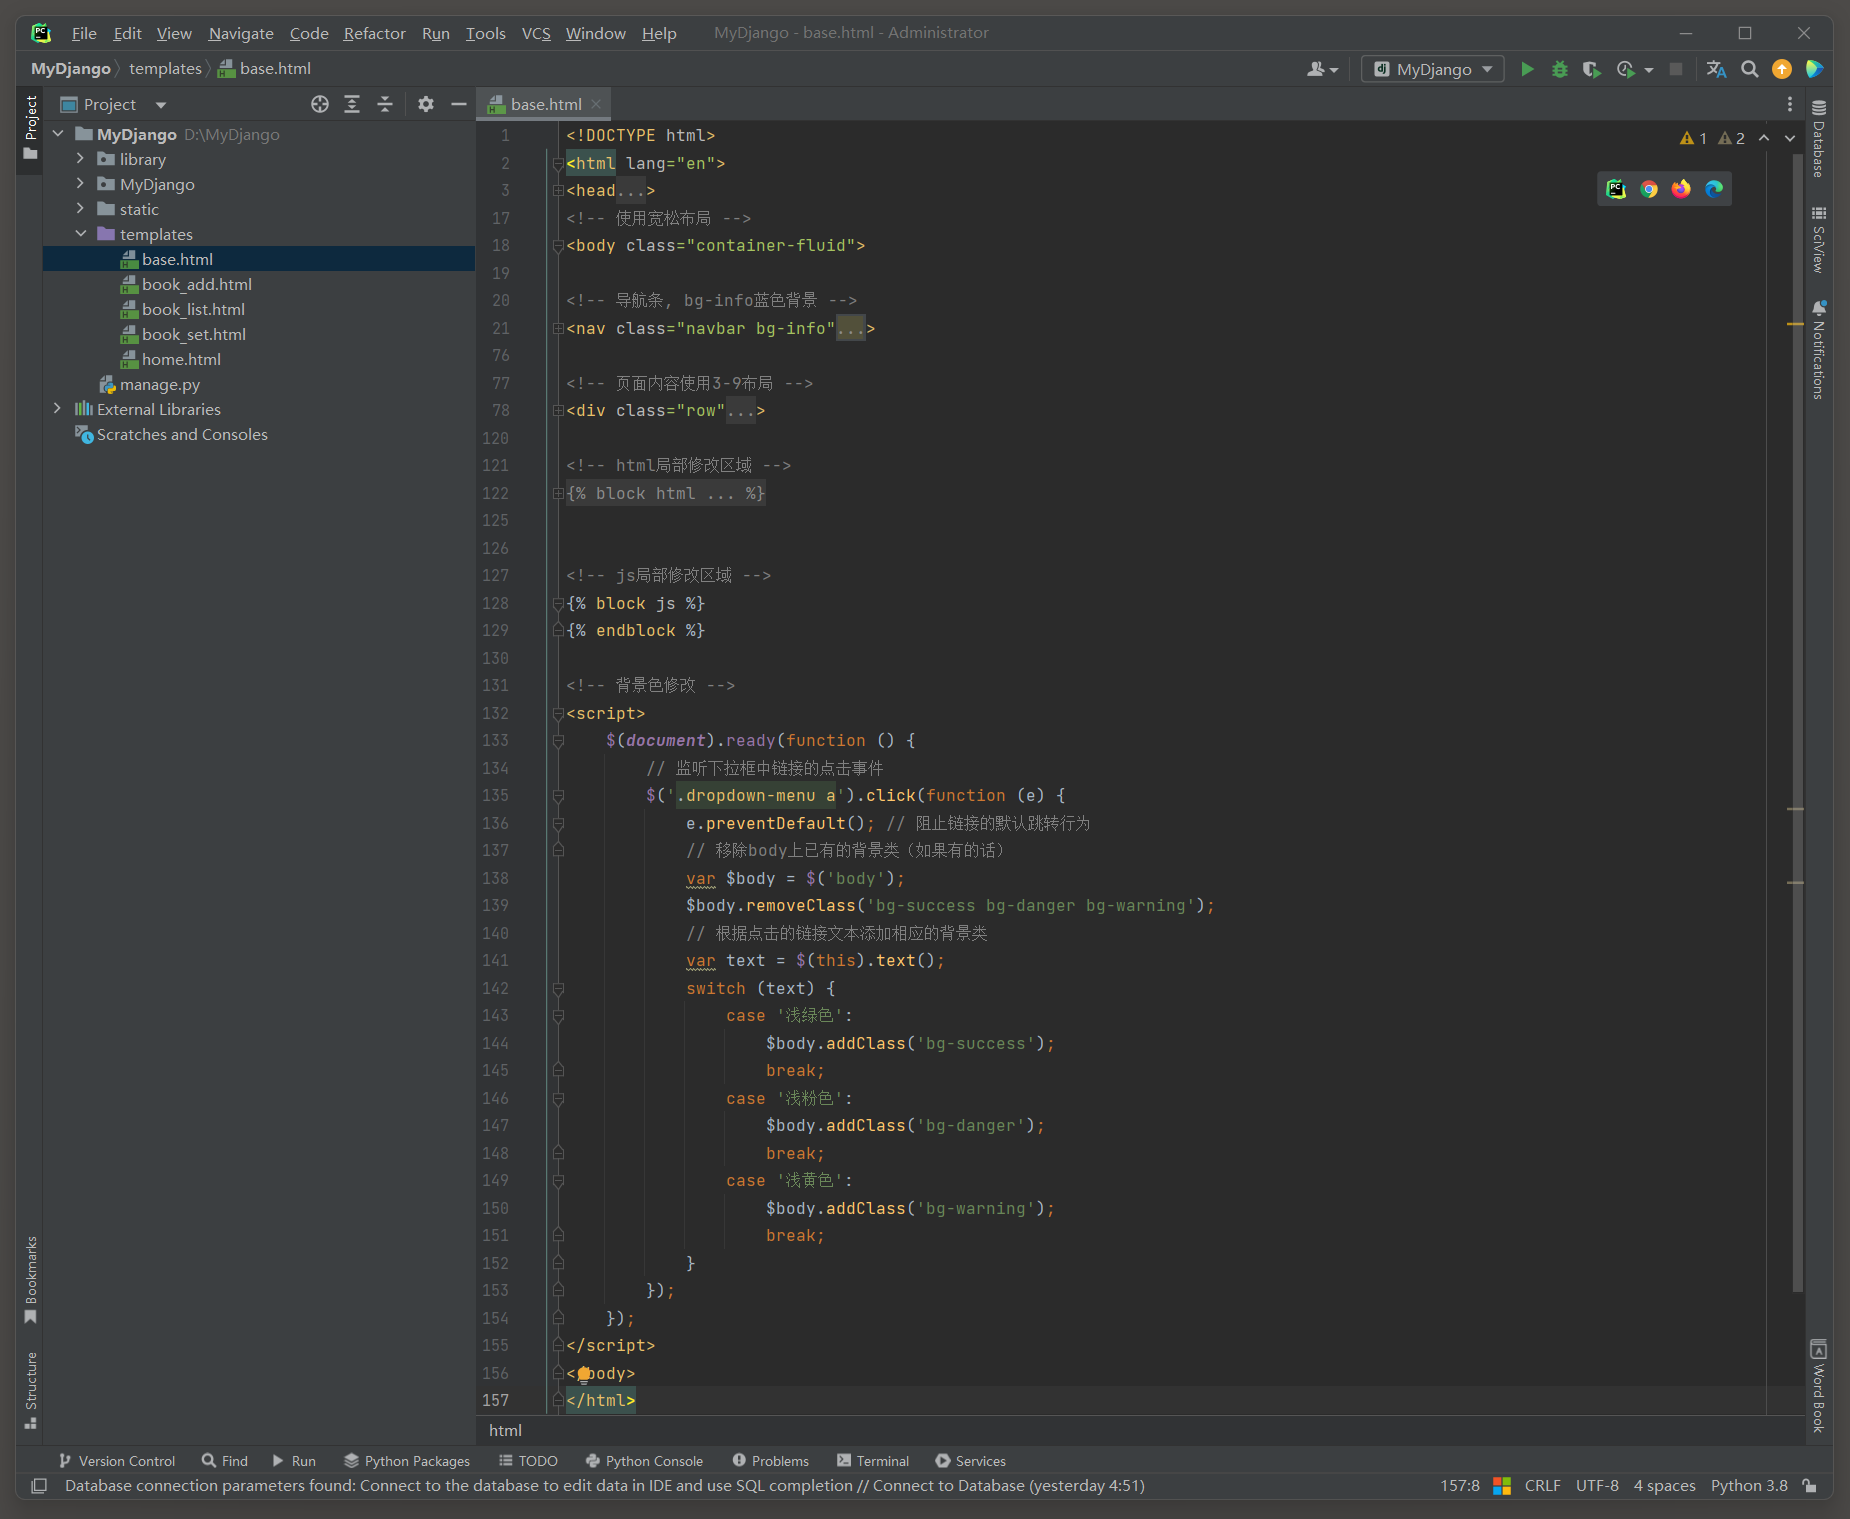This screenshot has width=1850, height=1519.
Task: Open Database tool window stripe
Action: (1819, 139)
